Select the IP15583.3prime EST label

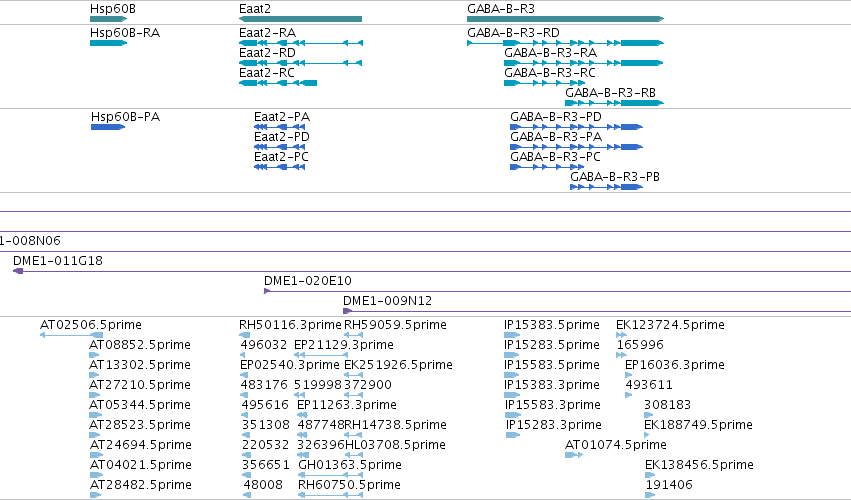[553, 405]
